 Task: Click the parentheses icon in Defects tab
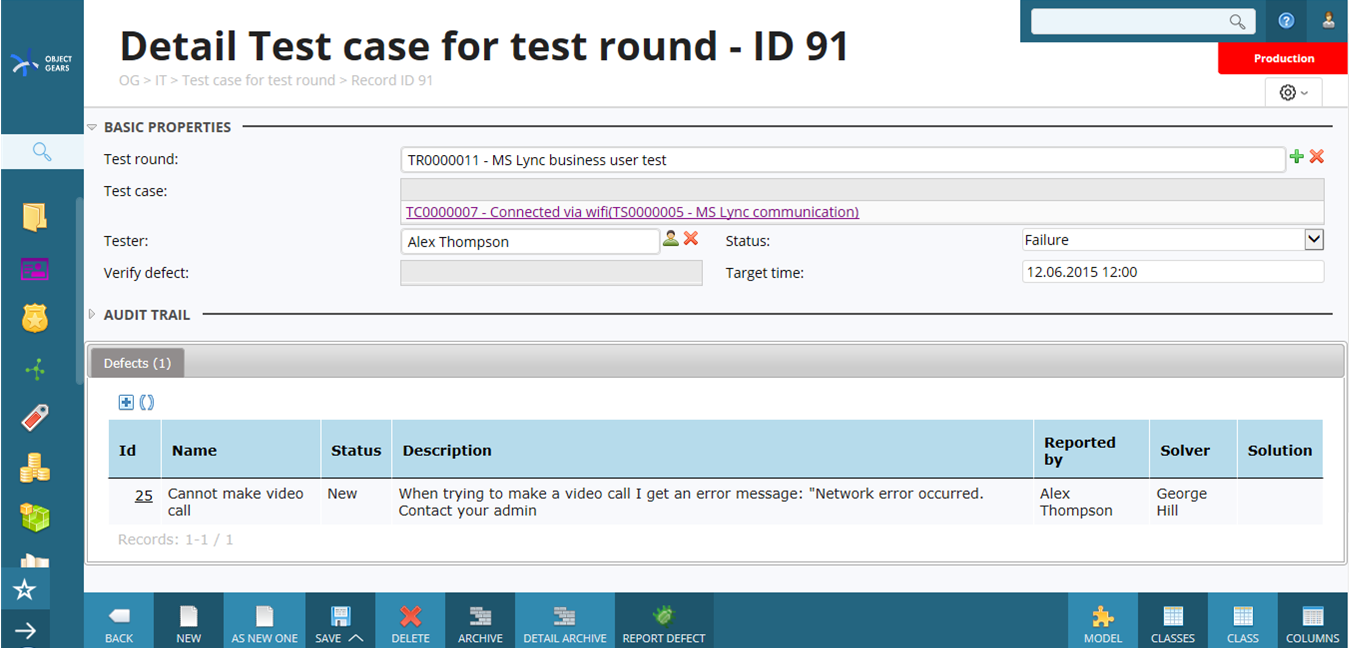pyautogui.click(x=147, y=402)
